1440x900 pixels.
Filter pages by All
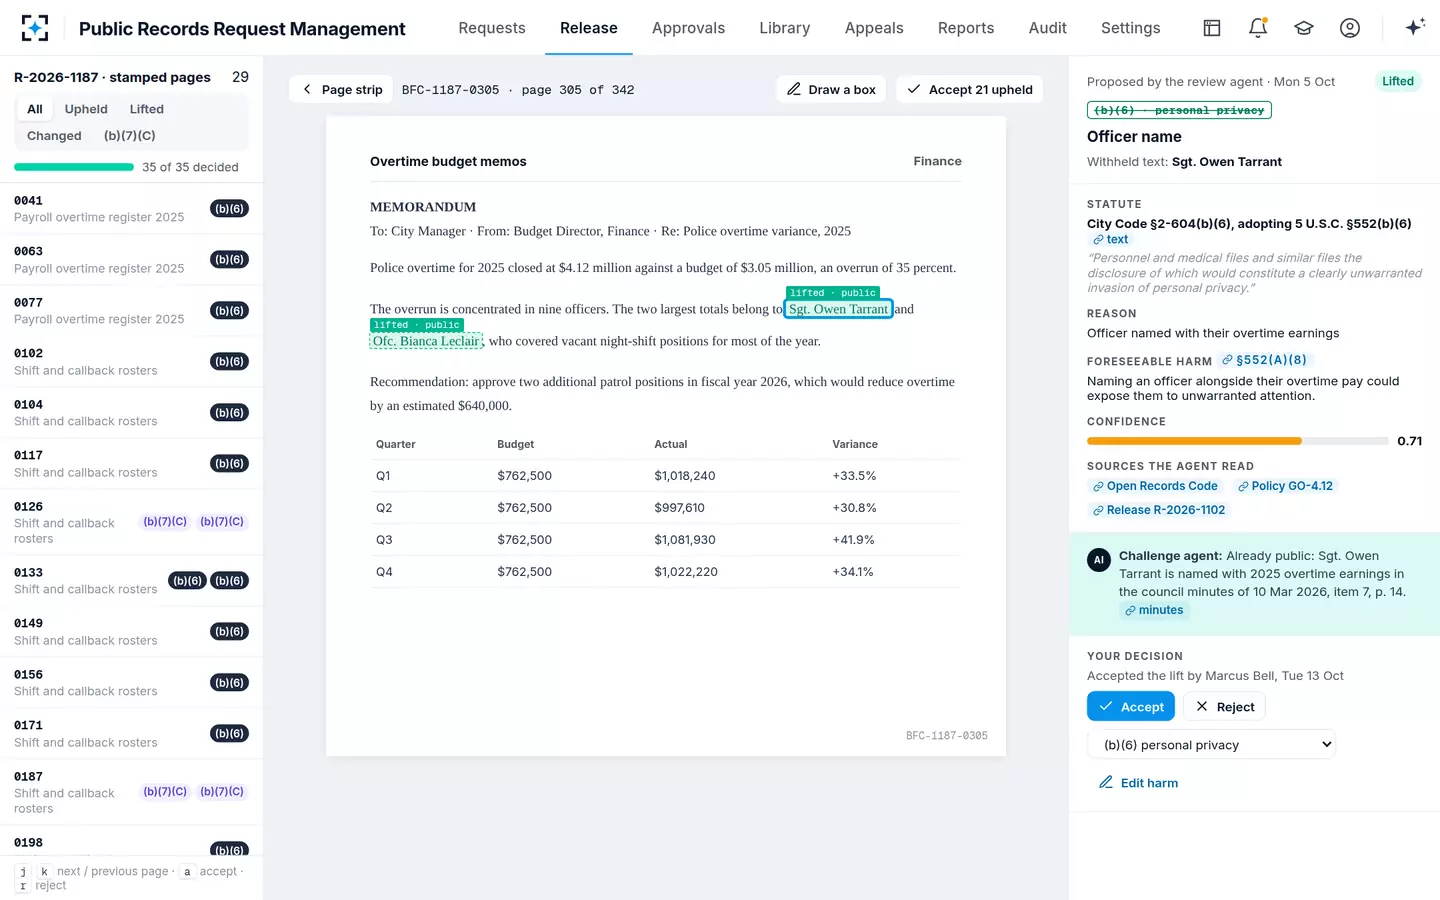35,109
